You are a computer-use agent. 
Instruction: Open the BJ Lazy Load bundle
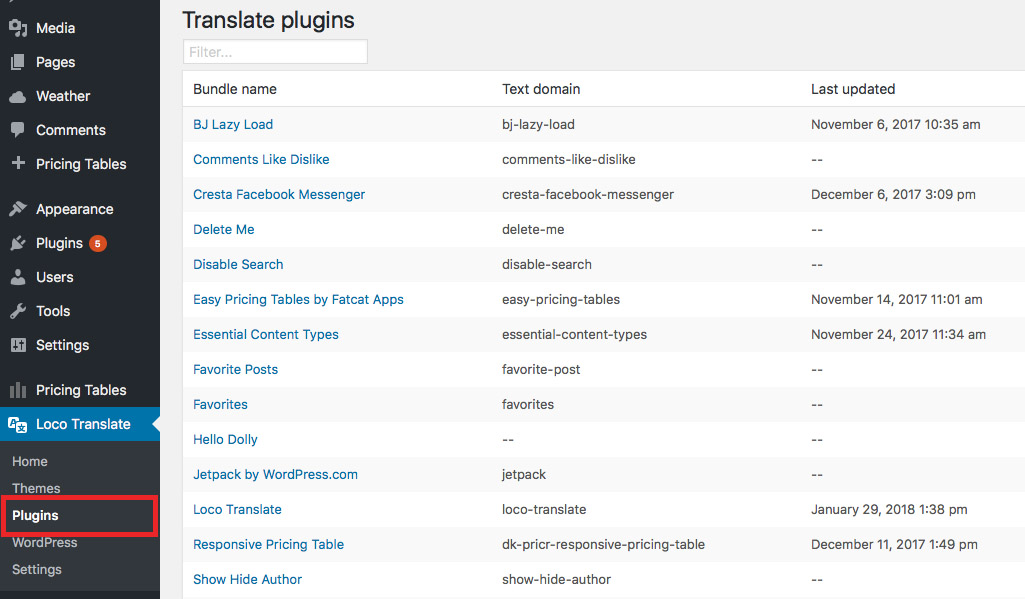(233, 124)
